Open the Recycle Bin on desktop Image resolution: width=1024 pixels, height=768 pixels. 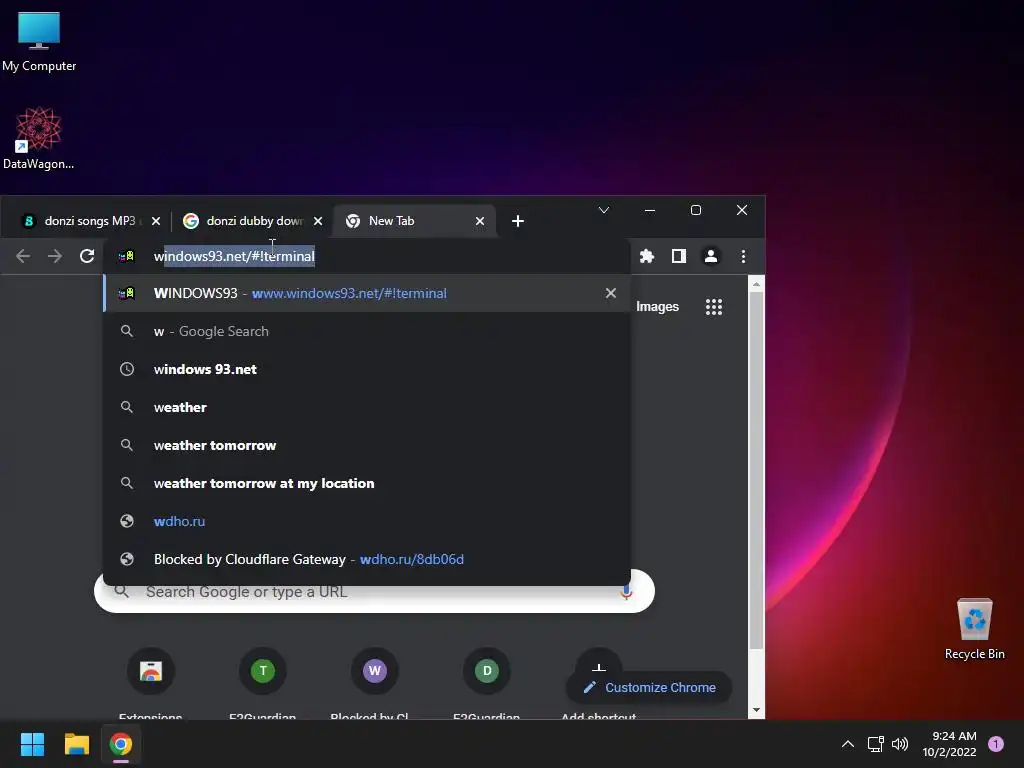coord(974,629)
